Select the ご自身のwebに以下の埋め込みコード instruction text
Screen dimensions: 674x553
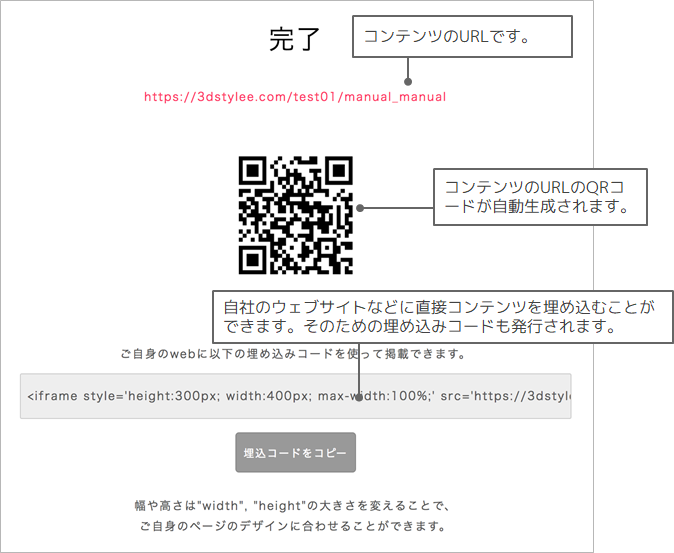click(293, 354)
